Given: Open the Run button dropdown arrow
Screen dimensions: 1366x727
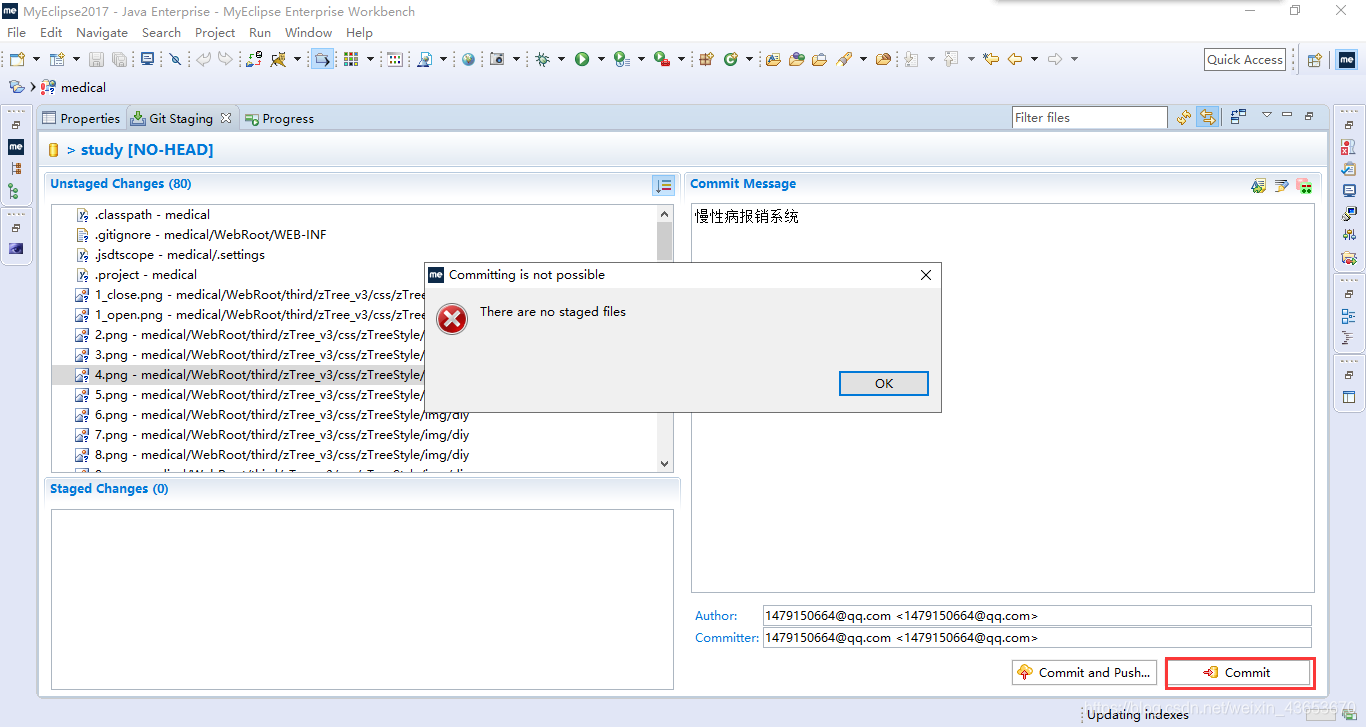Looking at the screenshot, I should 601,60.
